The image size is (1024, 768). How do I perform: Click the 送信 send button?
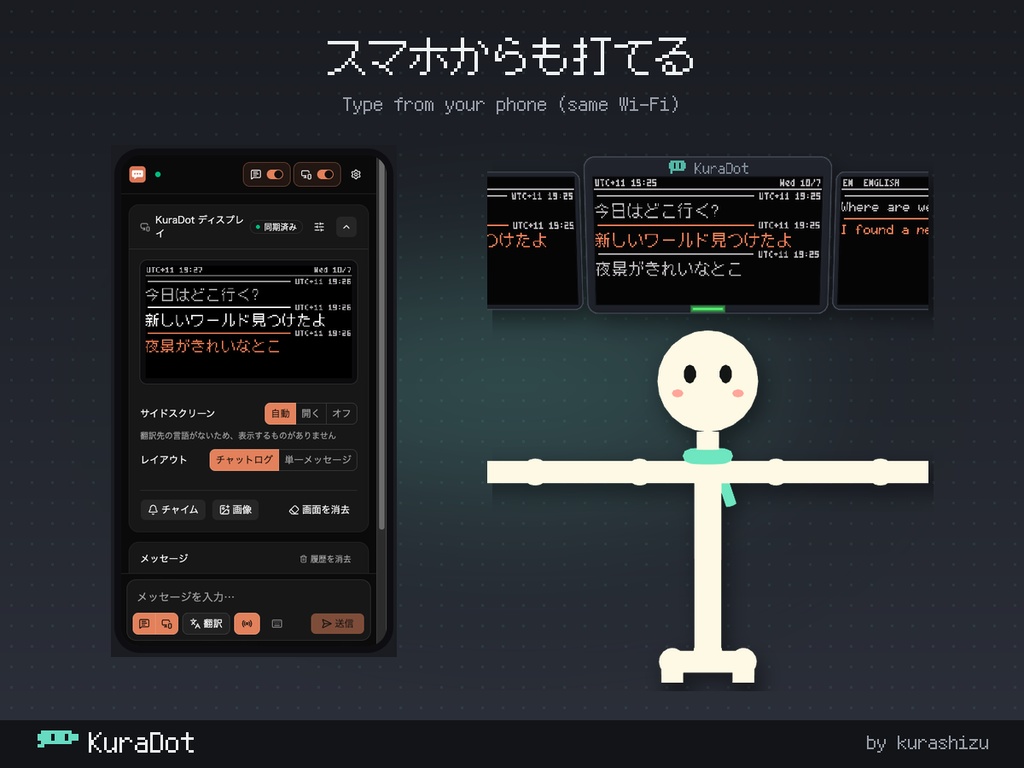pos(337,624)
